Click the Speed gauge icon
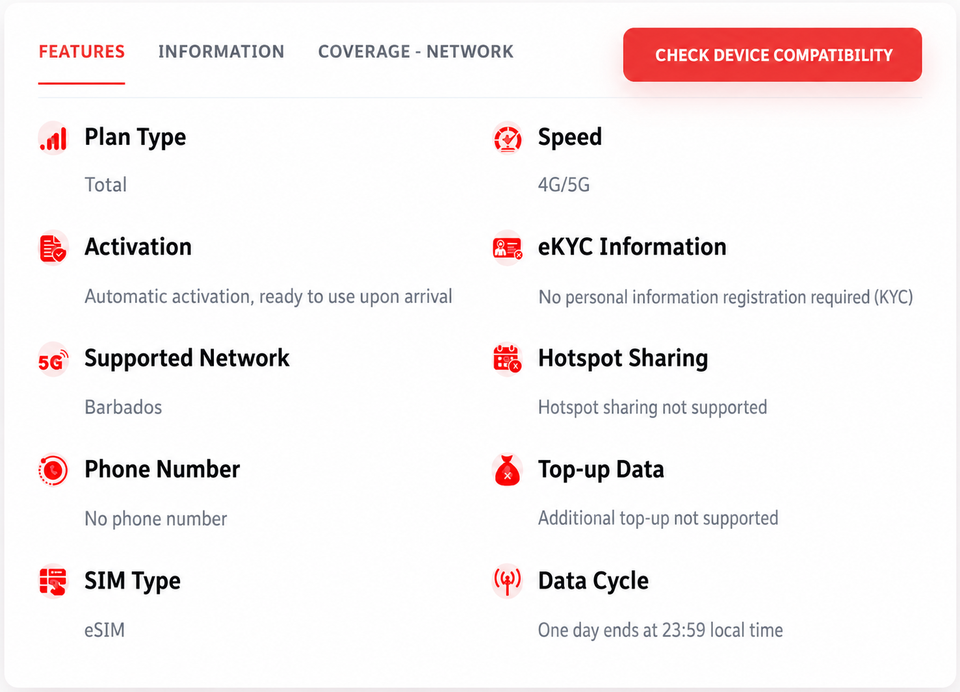This screenshot has height=692, width=960. (x=508, y=138)
